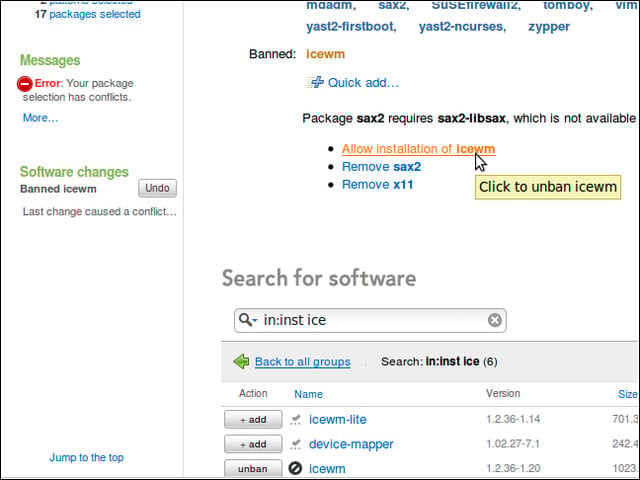Sort results by Name column

click(308, 394)
